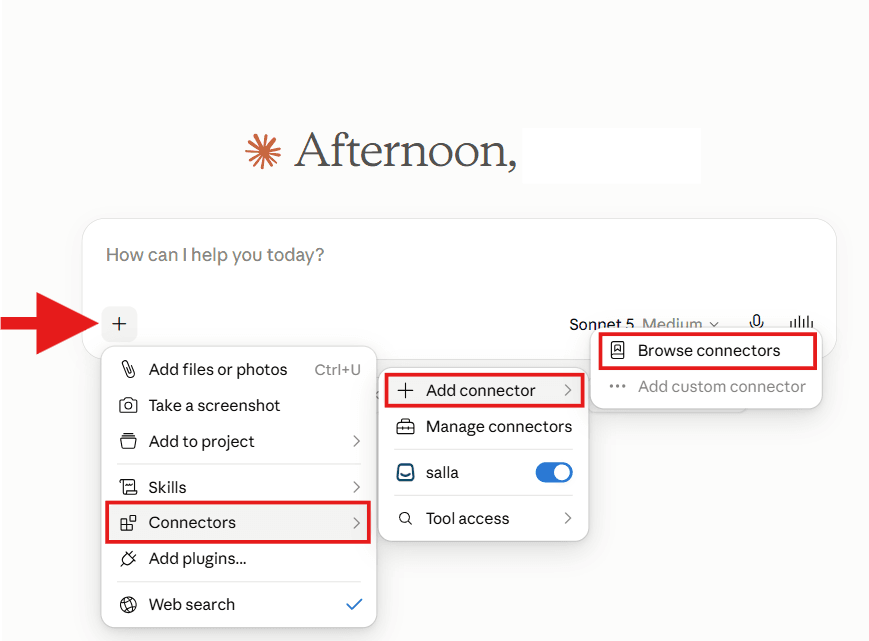Uncheck the Web search checkmark

[x=354, y=604]
